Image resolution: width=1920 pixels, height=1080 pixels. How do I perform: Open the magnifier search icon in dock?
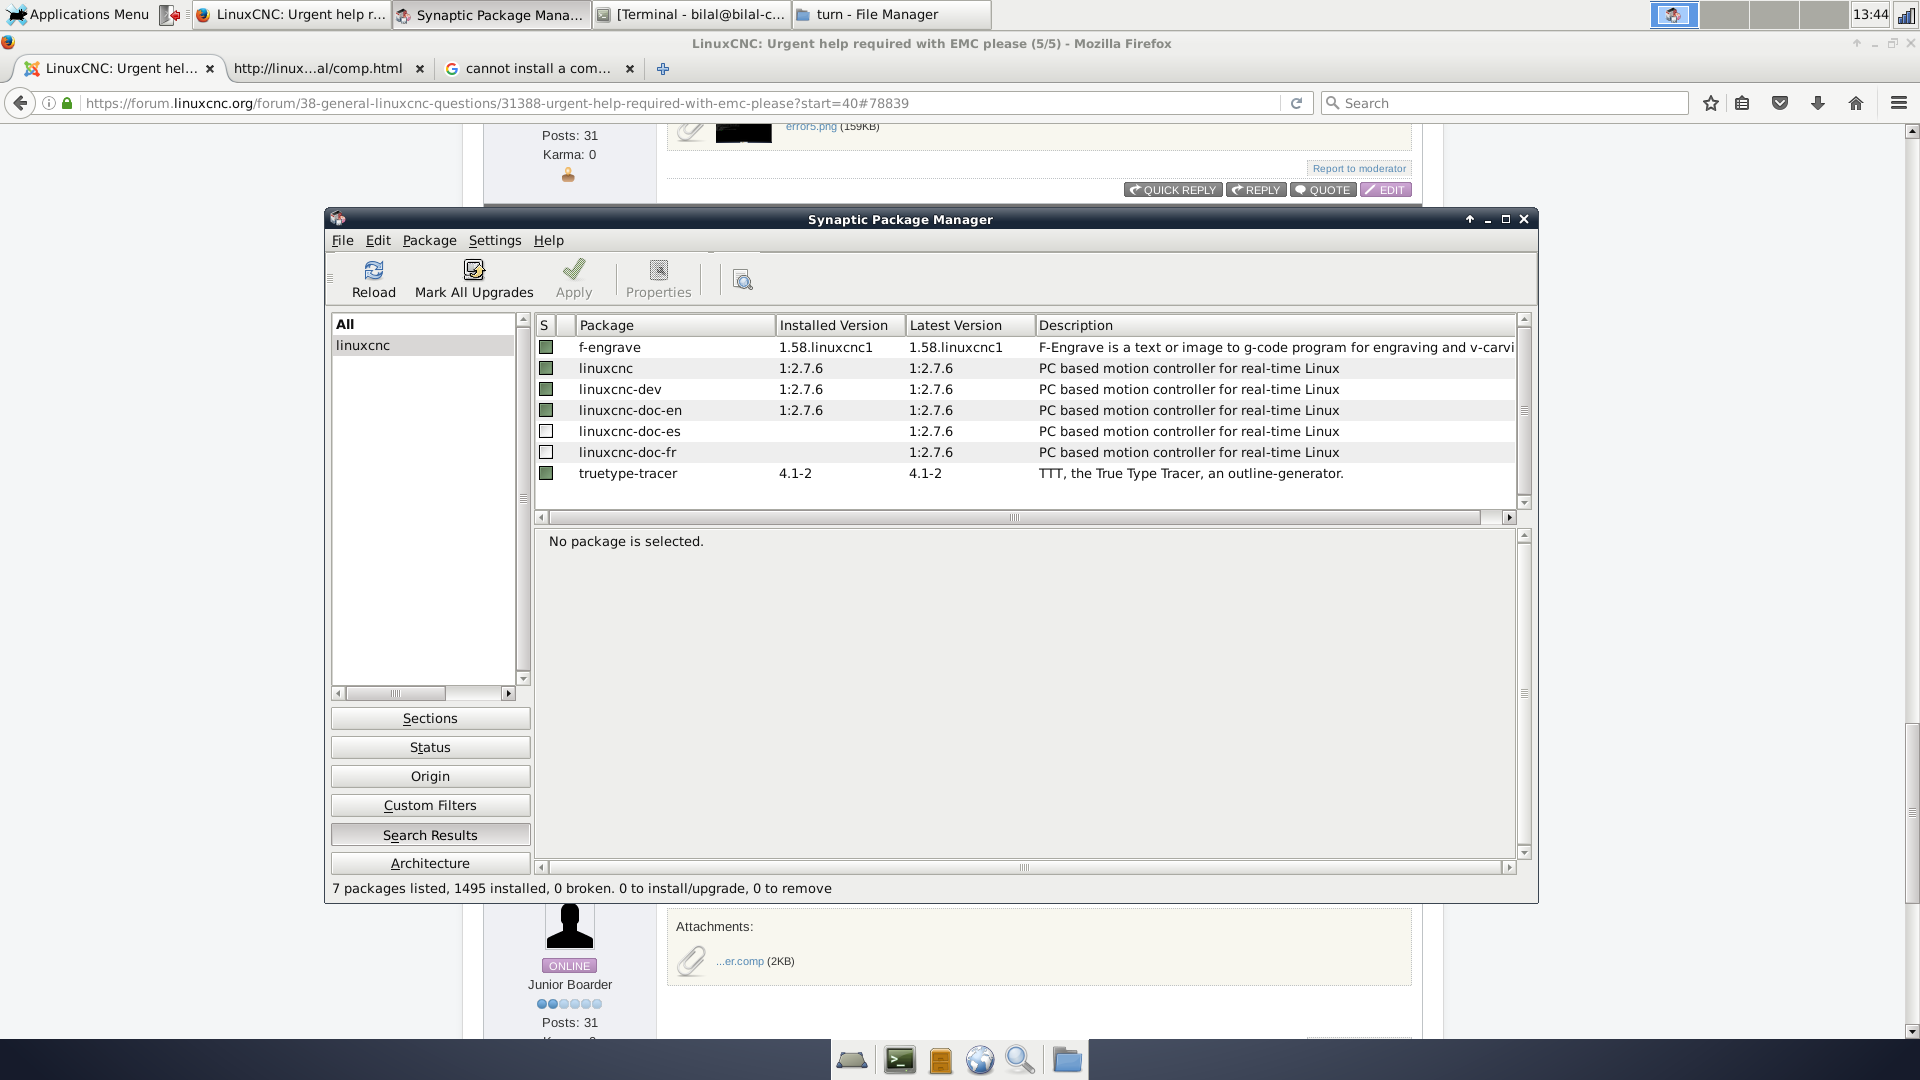pyautogui.click(x=1020, y=1060)
